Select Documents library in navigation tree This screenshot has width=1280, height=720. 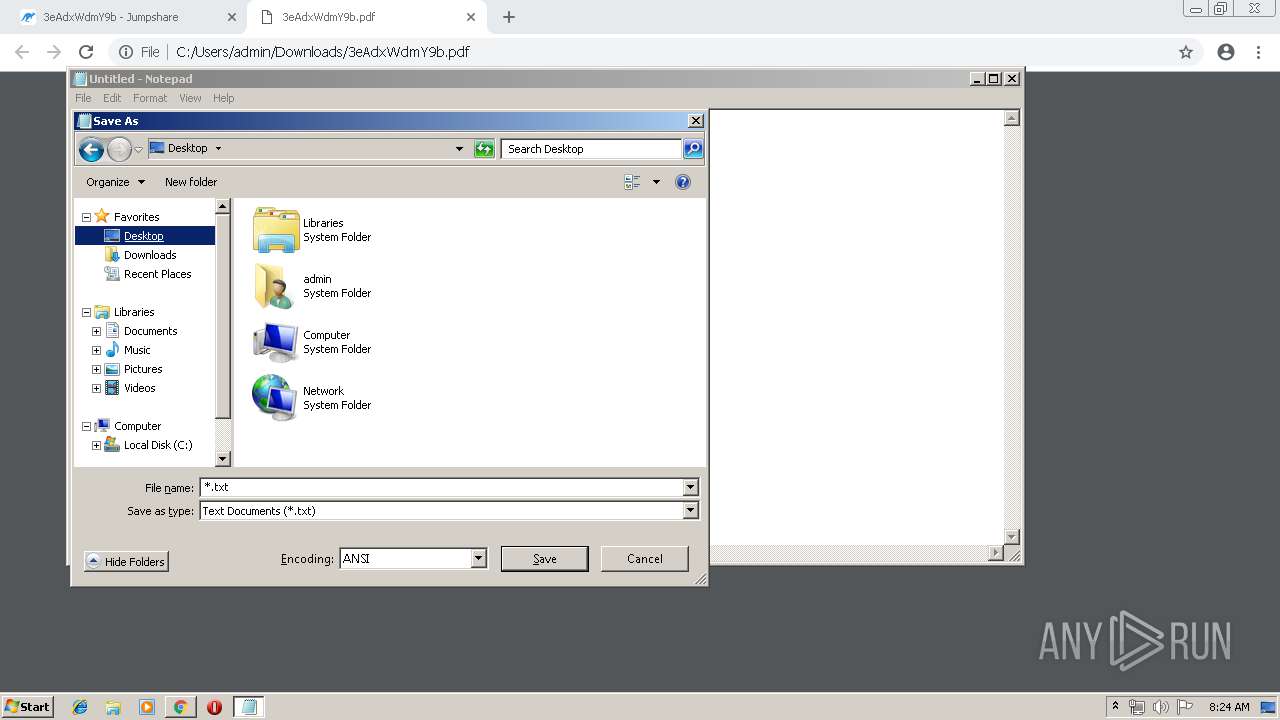150,331
